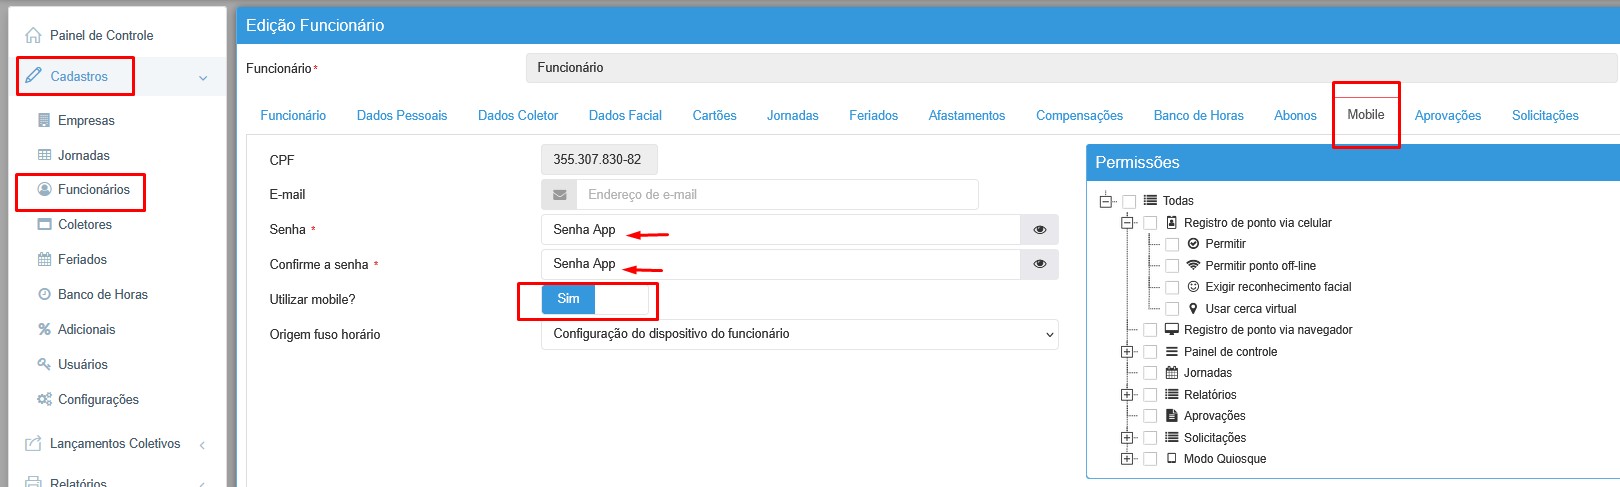This screenshot has width=1620, height=487.
Task: Toggle the Utilizar mobile Sim switch
Action: coord(595,299)
